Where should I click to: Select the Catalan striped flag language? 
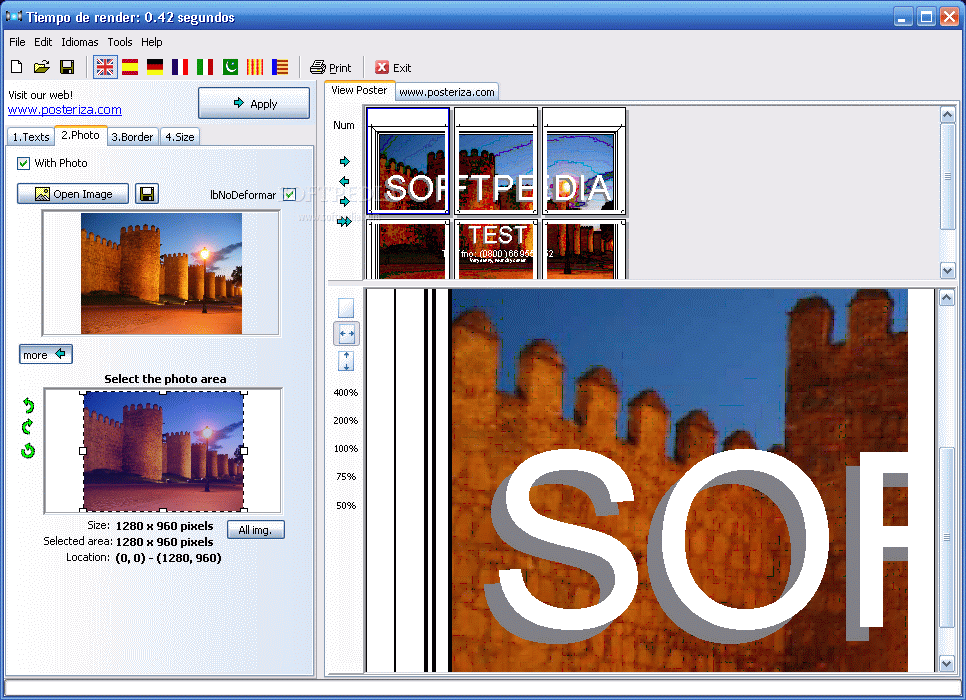pyautogui.click(x=255, y=67)
